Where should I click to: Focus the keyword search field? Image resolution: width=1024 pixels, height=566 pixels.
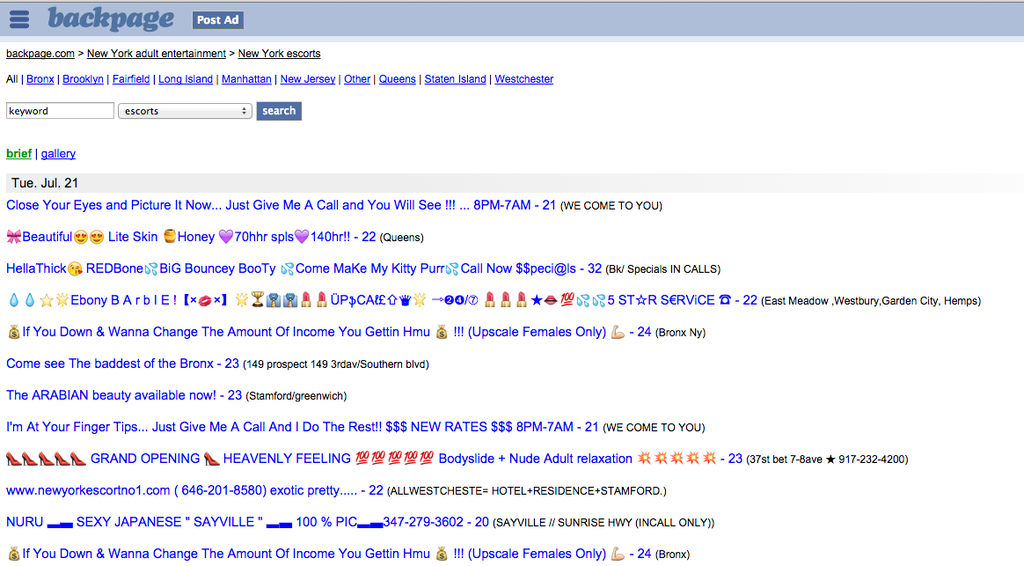coord(60,111)
